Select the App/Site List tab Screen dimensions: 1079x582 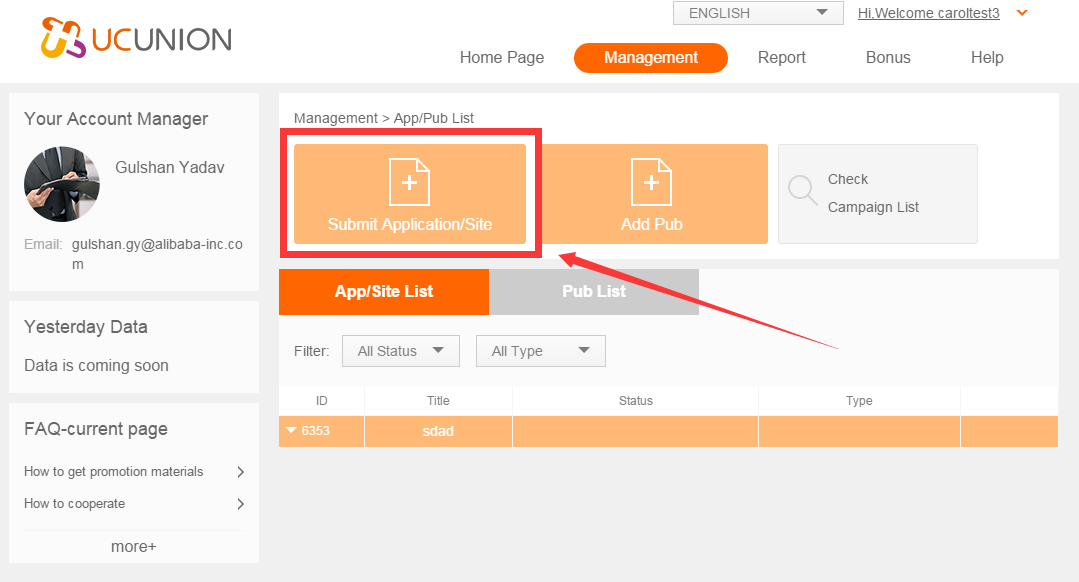384,292
